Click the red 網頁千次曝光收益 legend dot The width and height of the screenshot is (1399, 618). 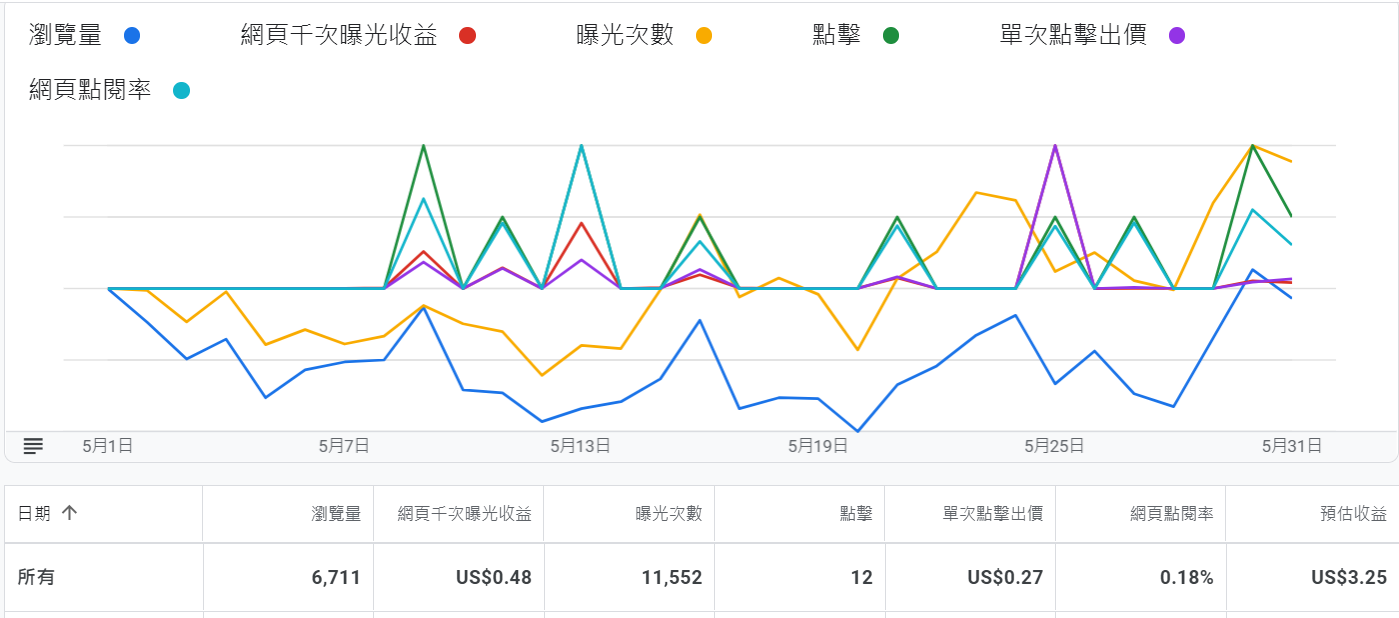[x=467, y=36]
